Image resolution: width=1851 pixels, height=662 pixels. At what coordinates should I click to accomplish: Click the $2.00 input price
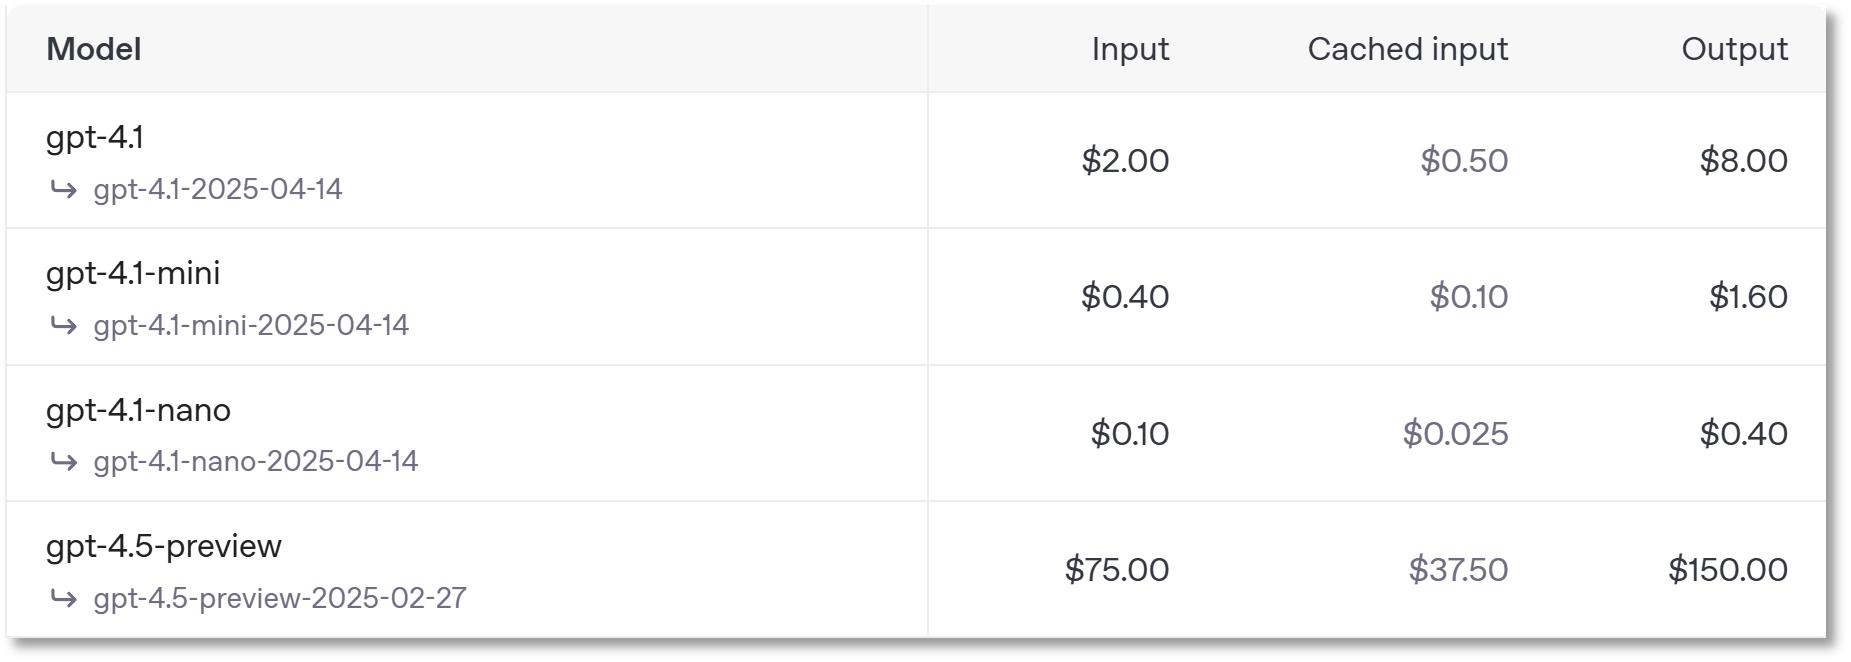(1125, 161)
